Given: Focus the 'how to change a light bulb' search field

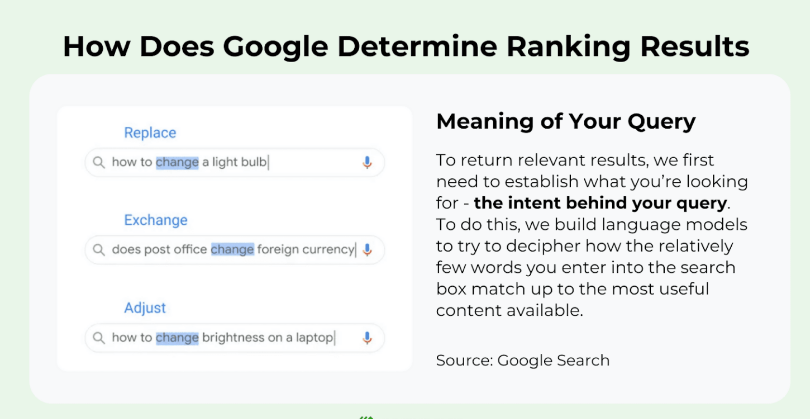Looking at the screenshot, I should click(x=300, y=162).
